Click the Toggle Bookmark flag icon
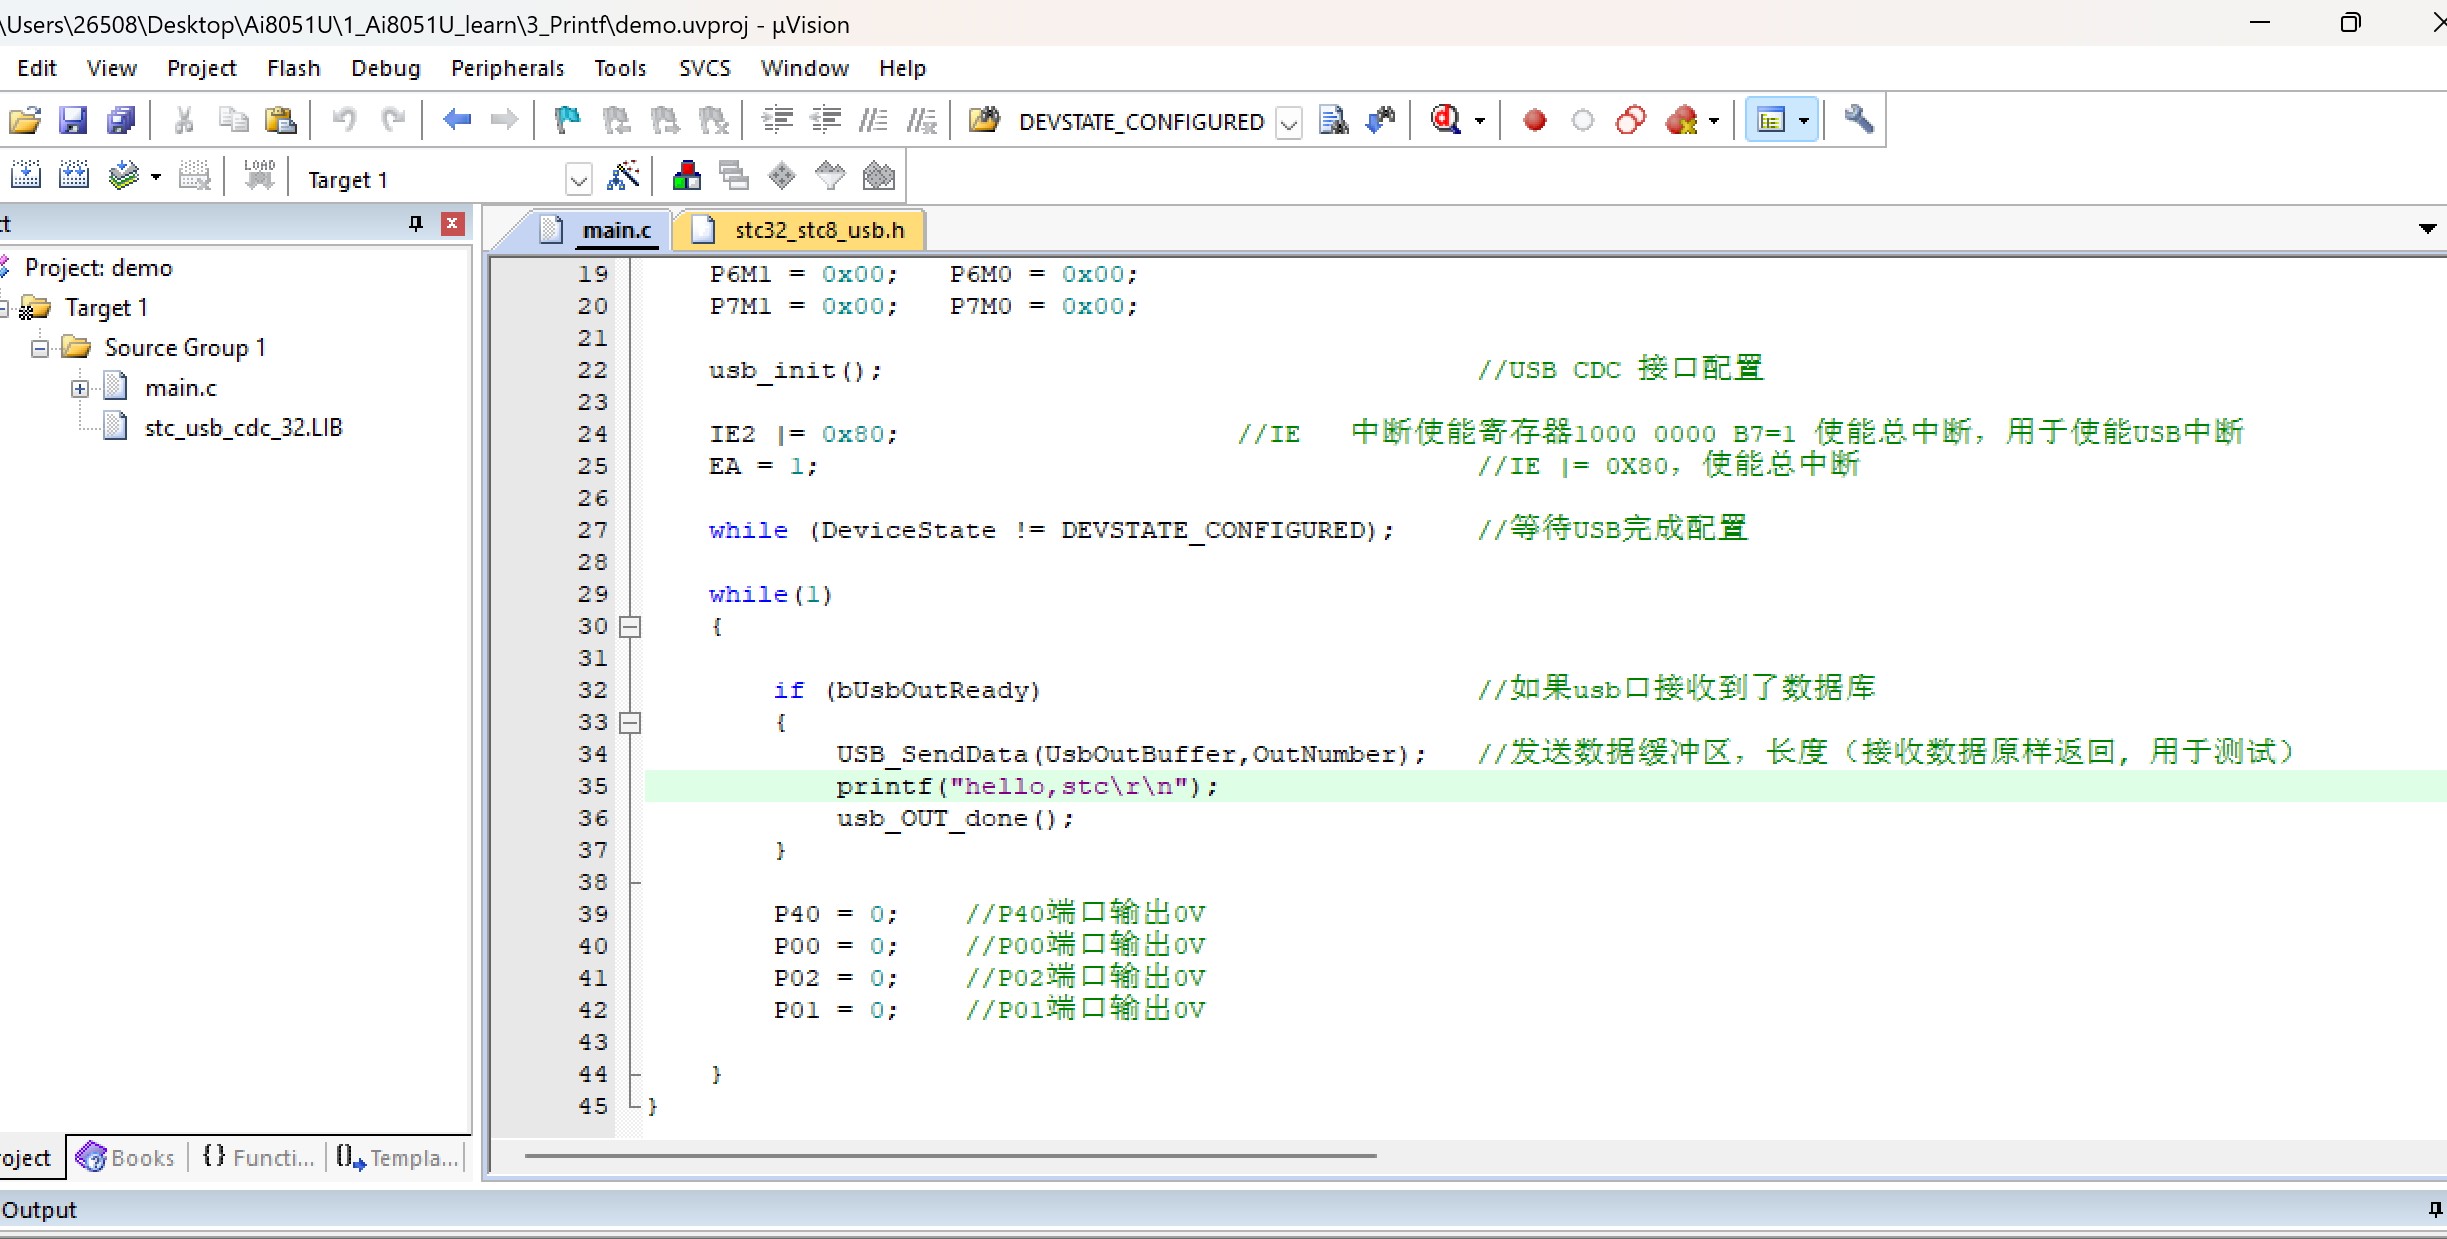The height and width of the screenshot is (1239, 2447). [567, 121]
